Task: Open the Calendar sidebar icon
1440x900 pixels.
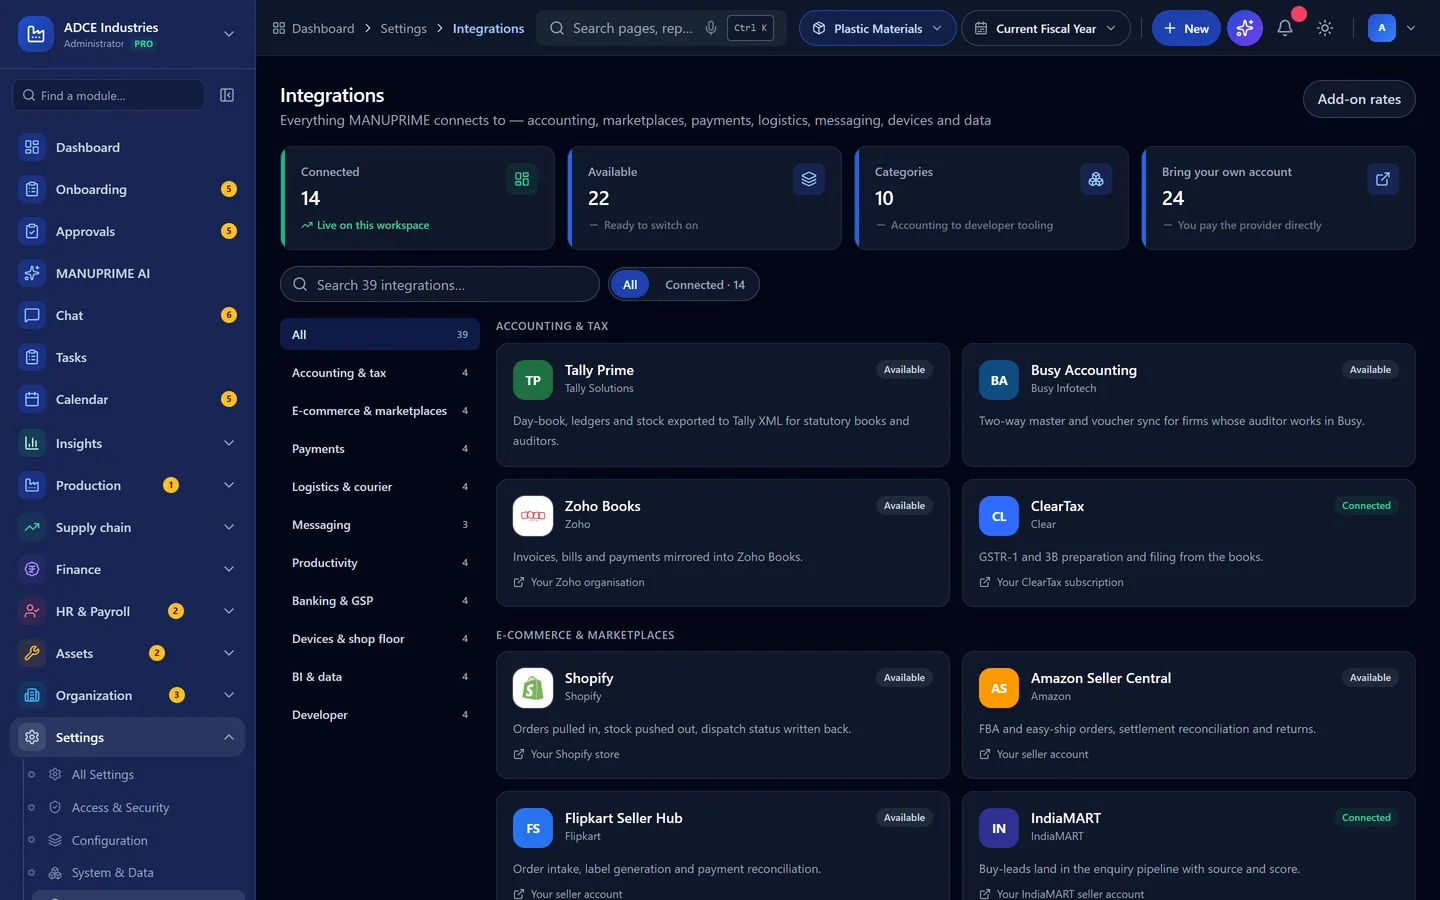Action: tap(32, 399)
